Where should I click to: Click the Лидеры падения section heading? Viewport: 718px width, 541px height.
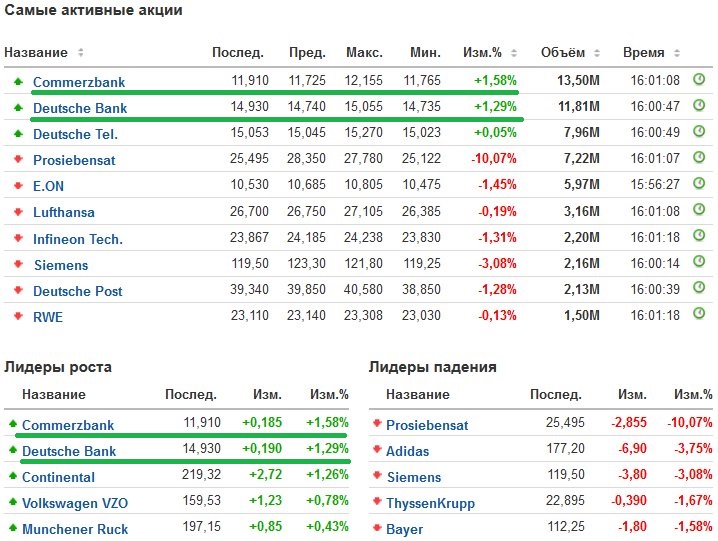click(x=432, y=367)
